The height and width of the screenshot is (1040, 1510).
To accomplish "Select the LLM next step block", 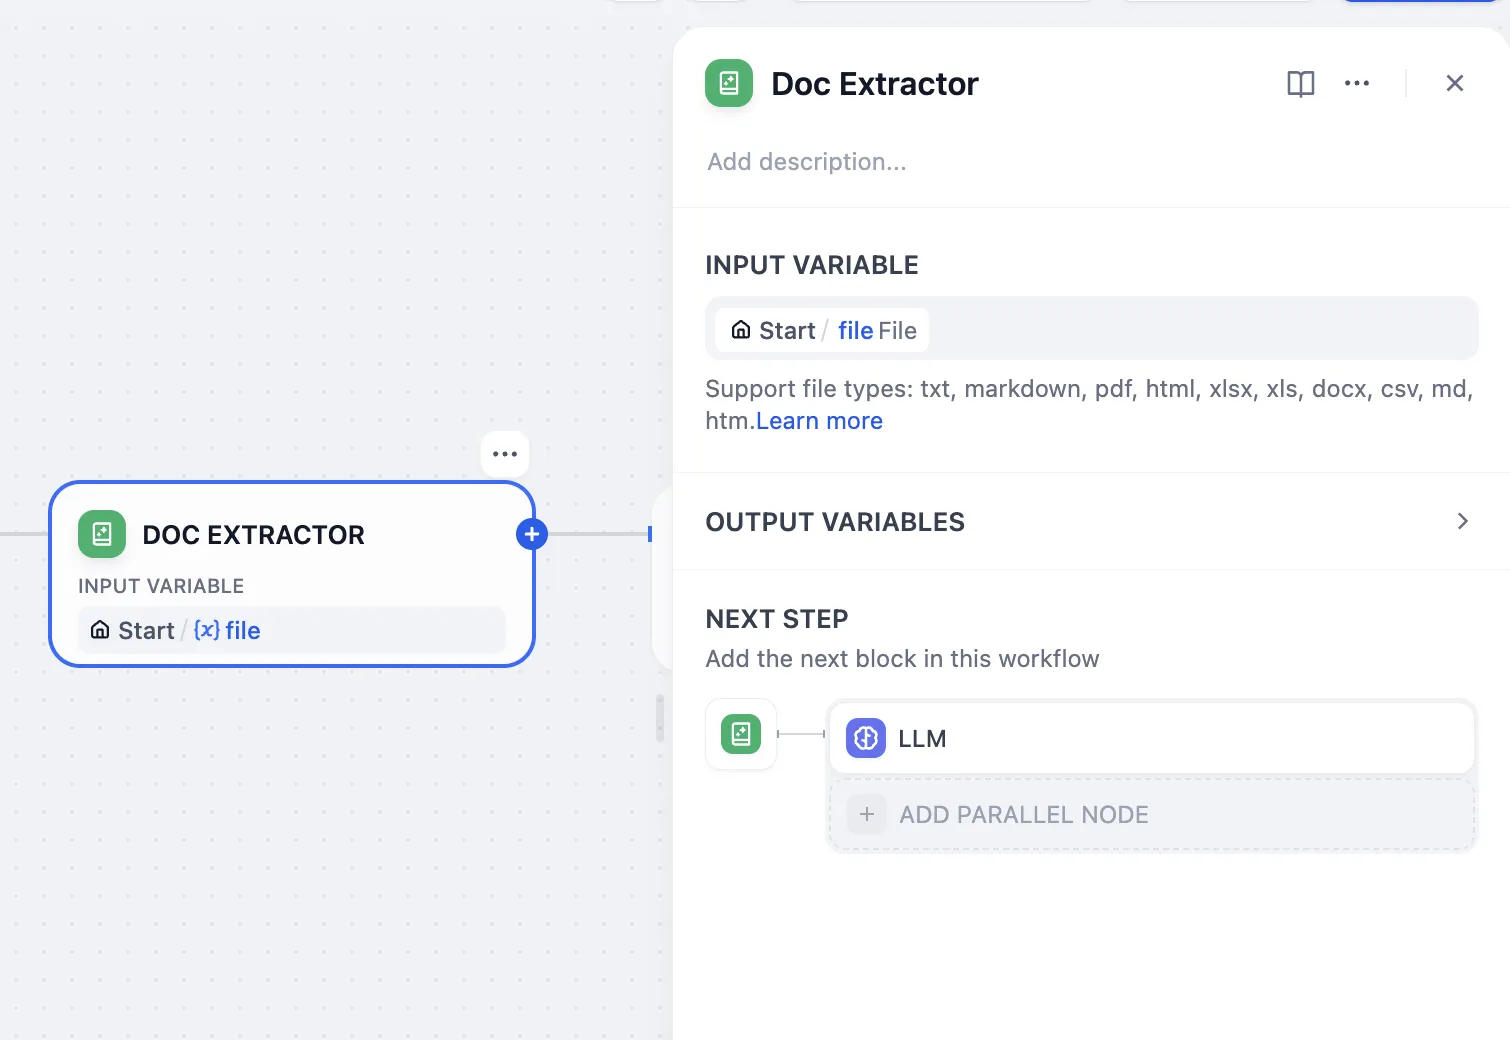I will (x=1152, y=739).
